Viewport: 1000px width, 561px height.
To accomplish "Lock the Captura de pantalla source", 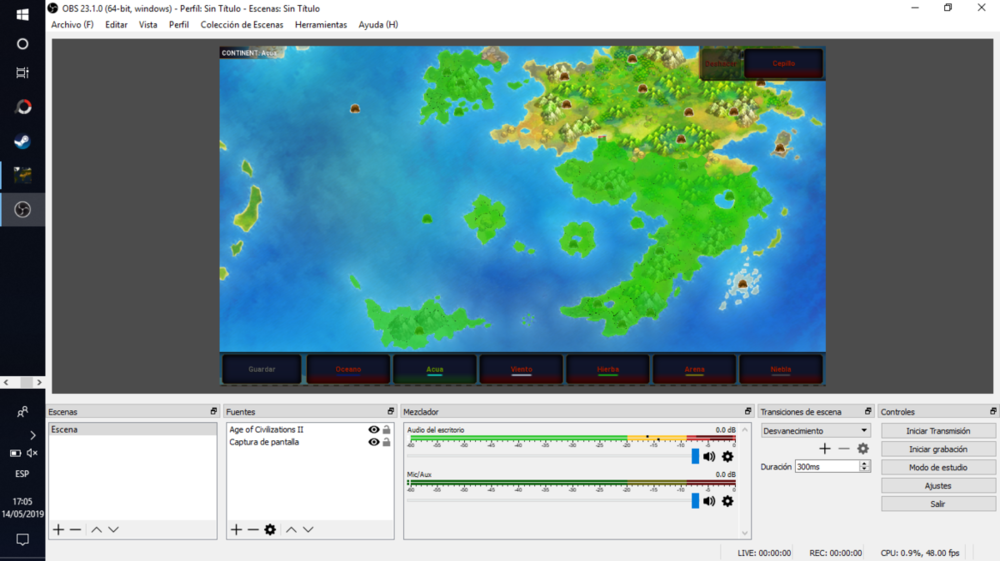I will click(386, 442).
